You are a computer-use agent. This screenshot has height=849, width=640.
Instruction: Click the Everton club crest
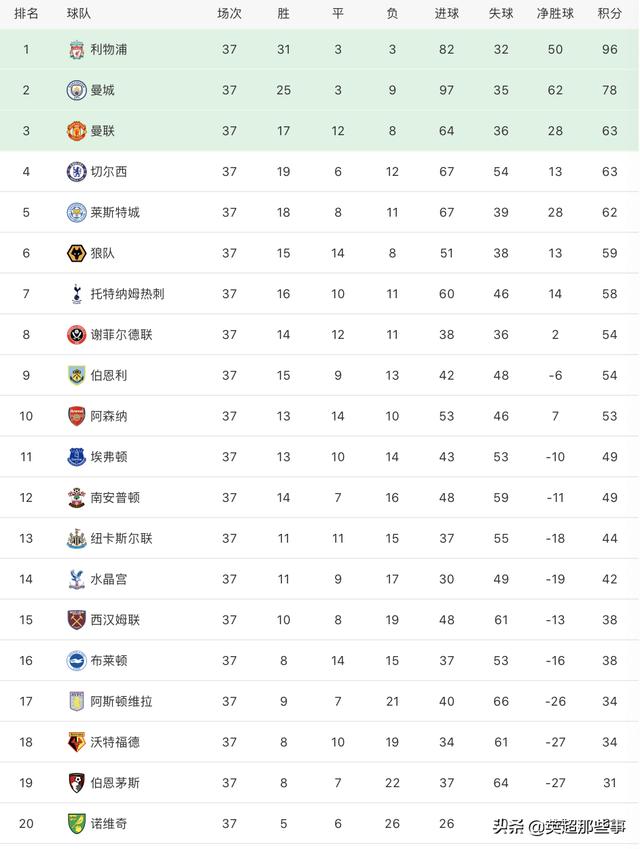point(76,457)
